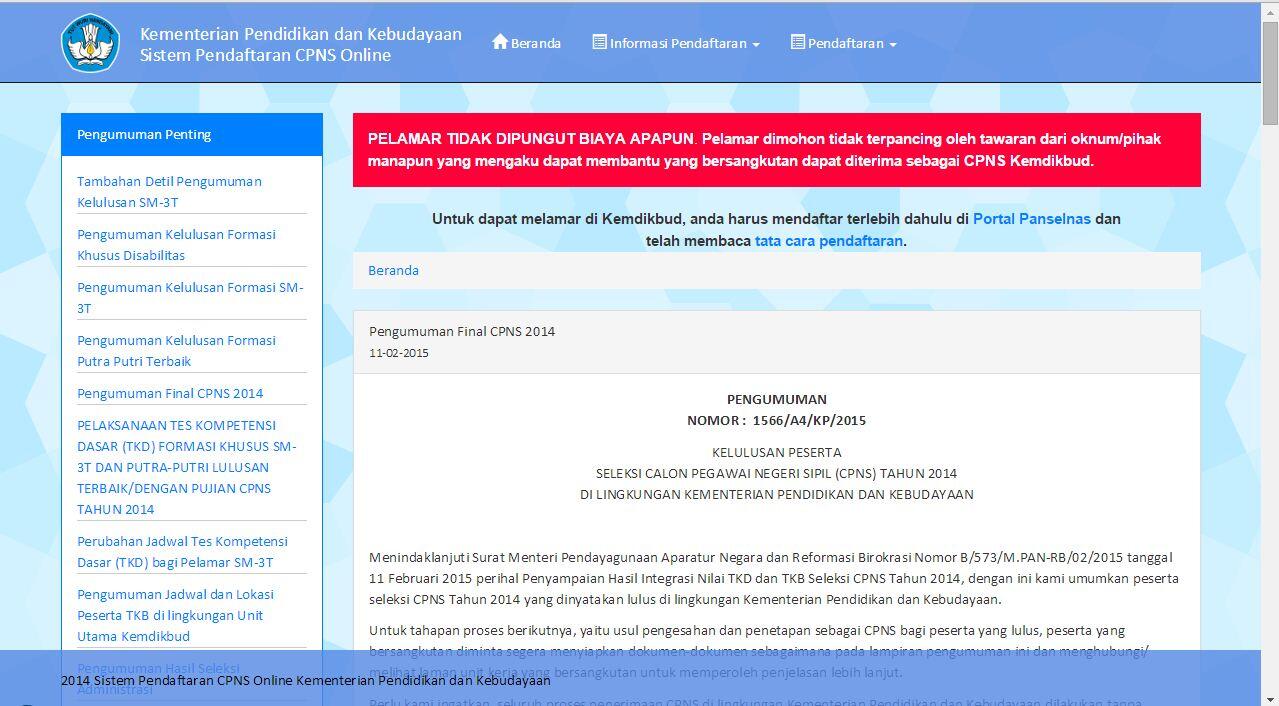Open Perubahan Jadwal Tes Kompetensi Dasar link
This screenshot has height=706, width=1279.
tap(182, 552)
